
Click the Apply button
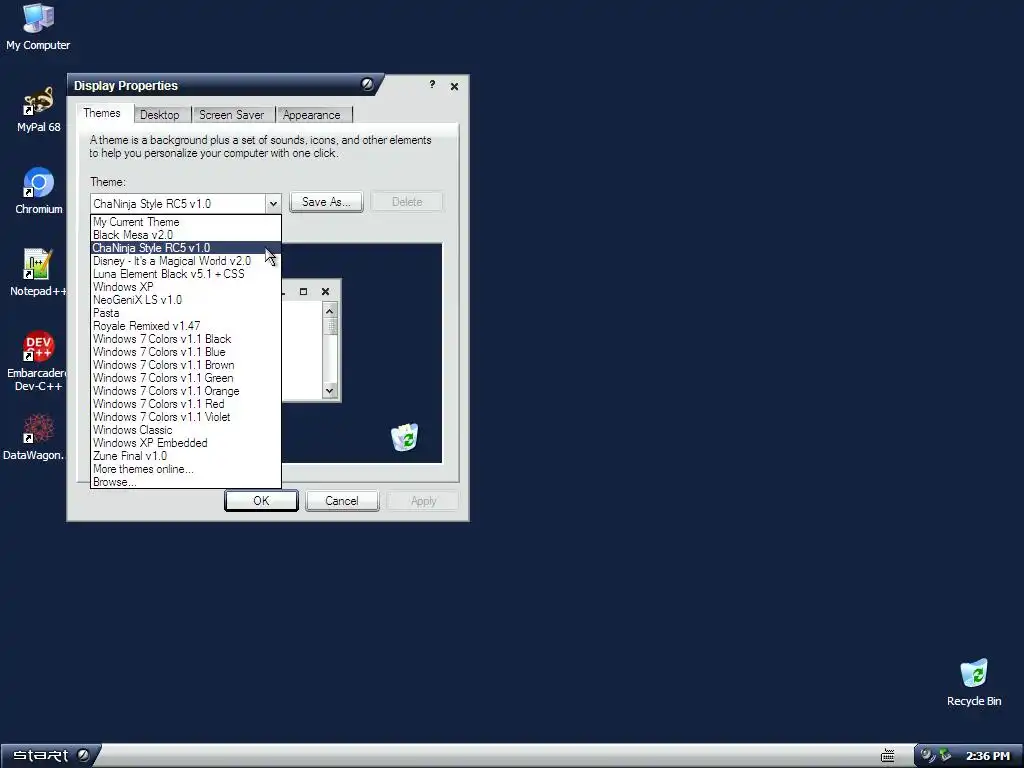tap(423, 501)
